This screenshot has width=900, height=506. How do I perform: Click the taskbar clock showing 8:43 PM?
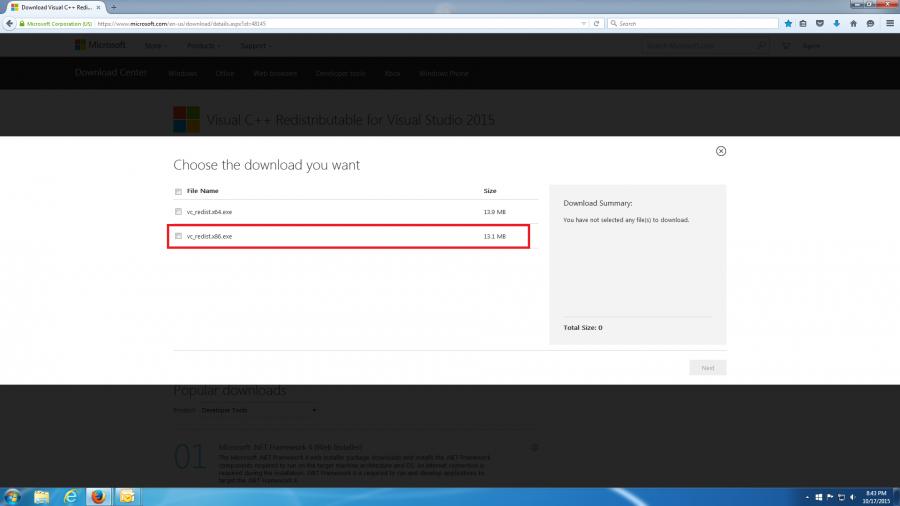pyautogui.click(x=876, y=497)
